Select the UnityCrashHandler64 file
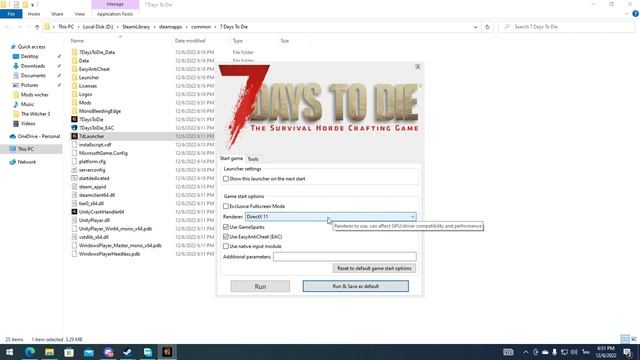640x360 pixels. tap(101, 212)
